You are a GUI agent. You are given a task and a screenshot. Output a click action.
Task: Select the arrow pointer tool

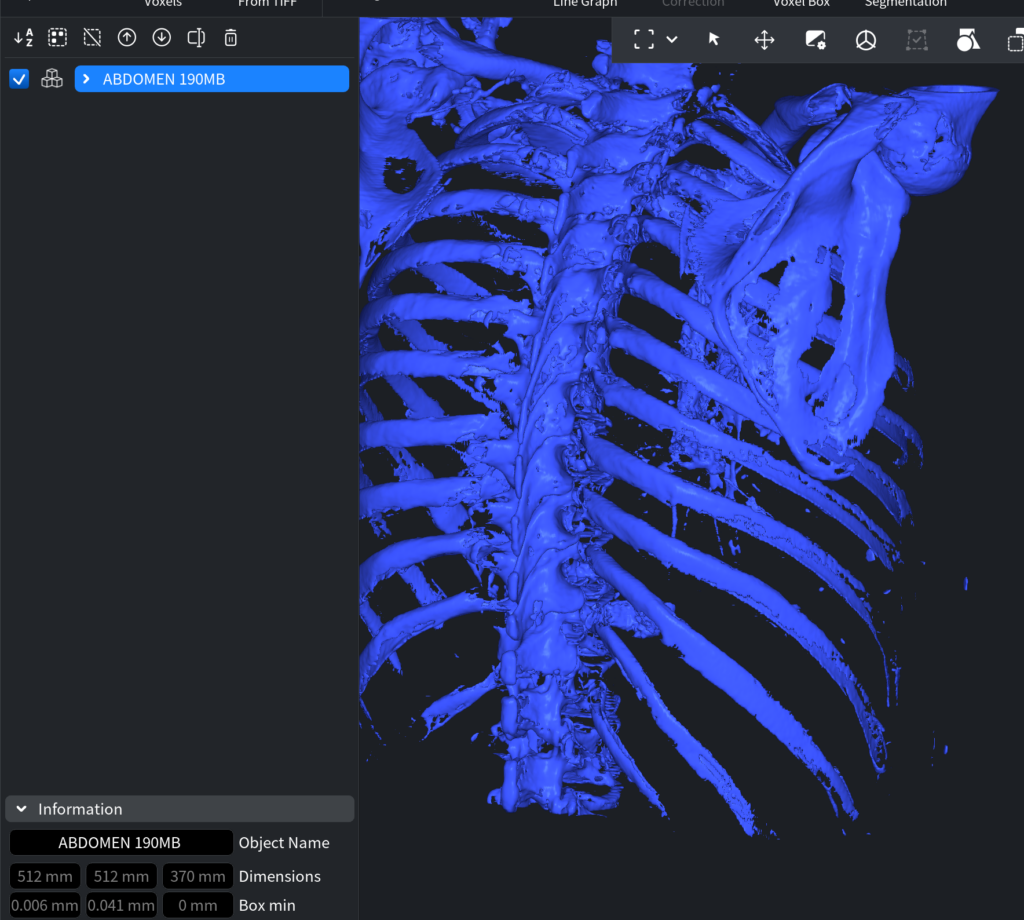click(x=714, y=39)
